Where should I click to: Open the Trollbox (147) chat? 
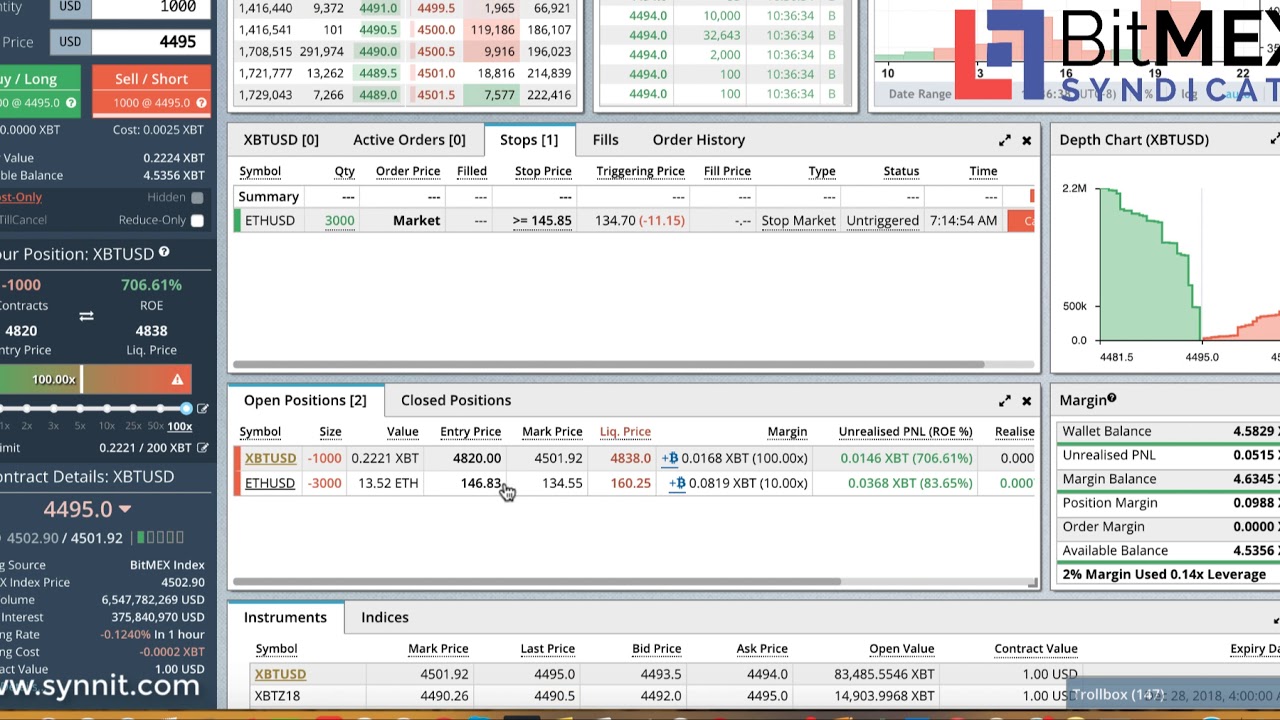[x=1117, y=694]
